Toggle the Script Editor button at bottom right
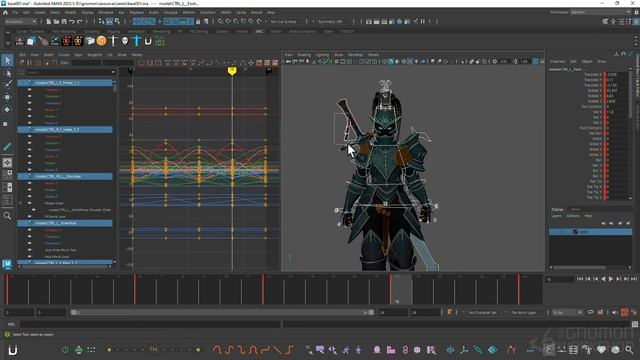 coord(635,324)
